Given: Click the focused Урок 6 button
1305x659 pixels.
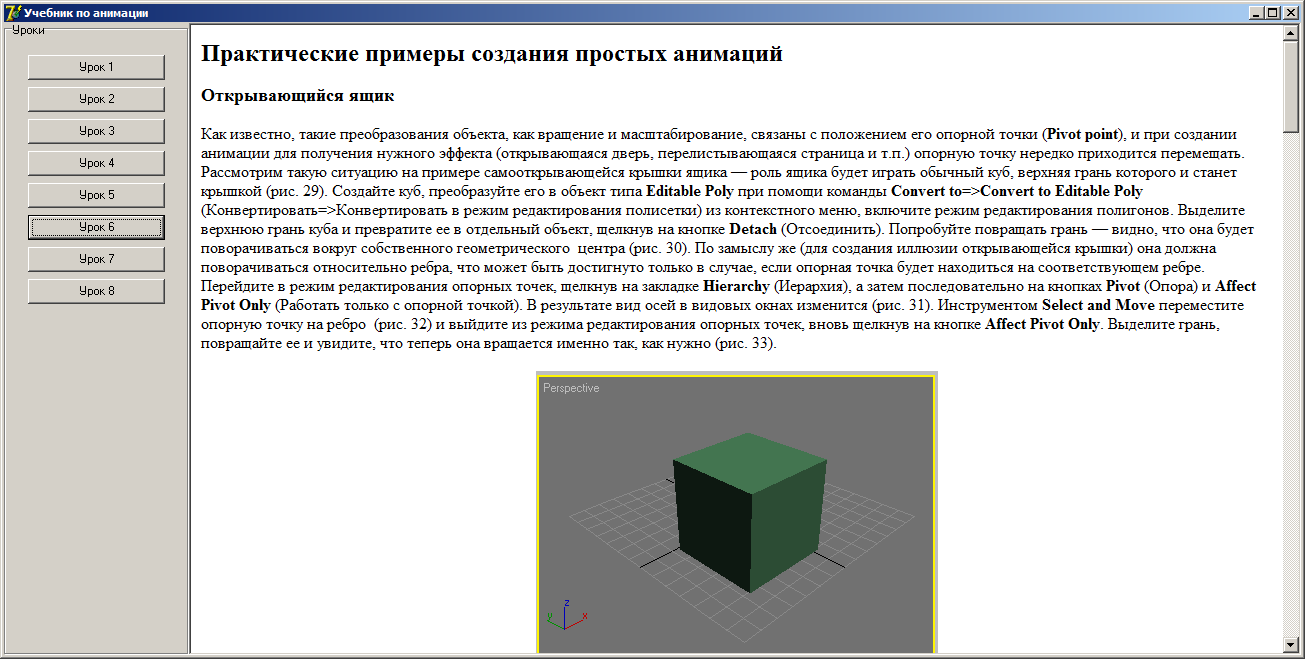Looking at the screenshot, I should click(96, 227).
